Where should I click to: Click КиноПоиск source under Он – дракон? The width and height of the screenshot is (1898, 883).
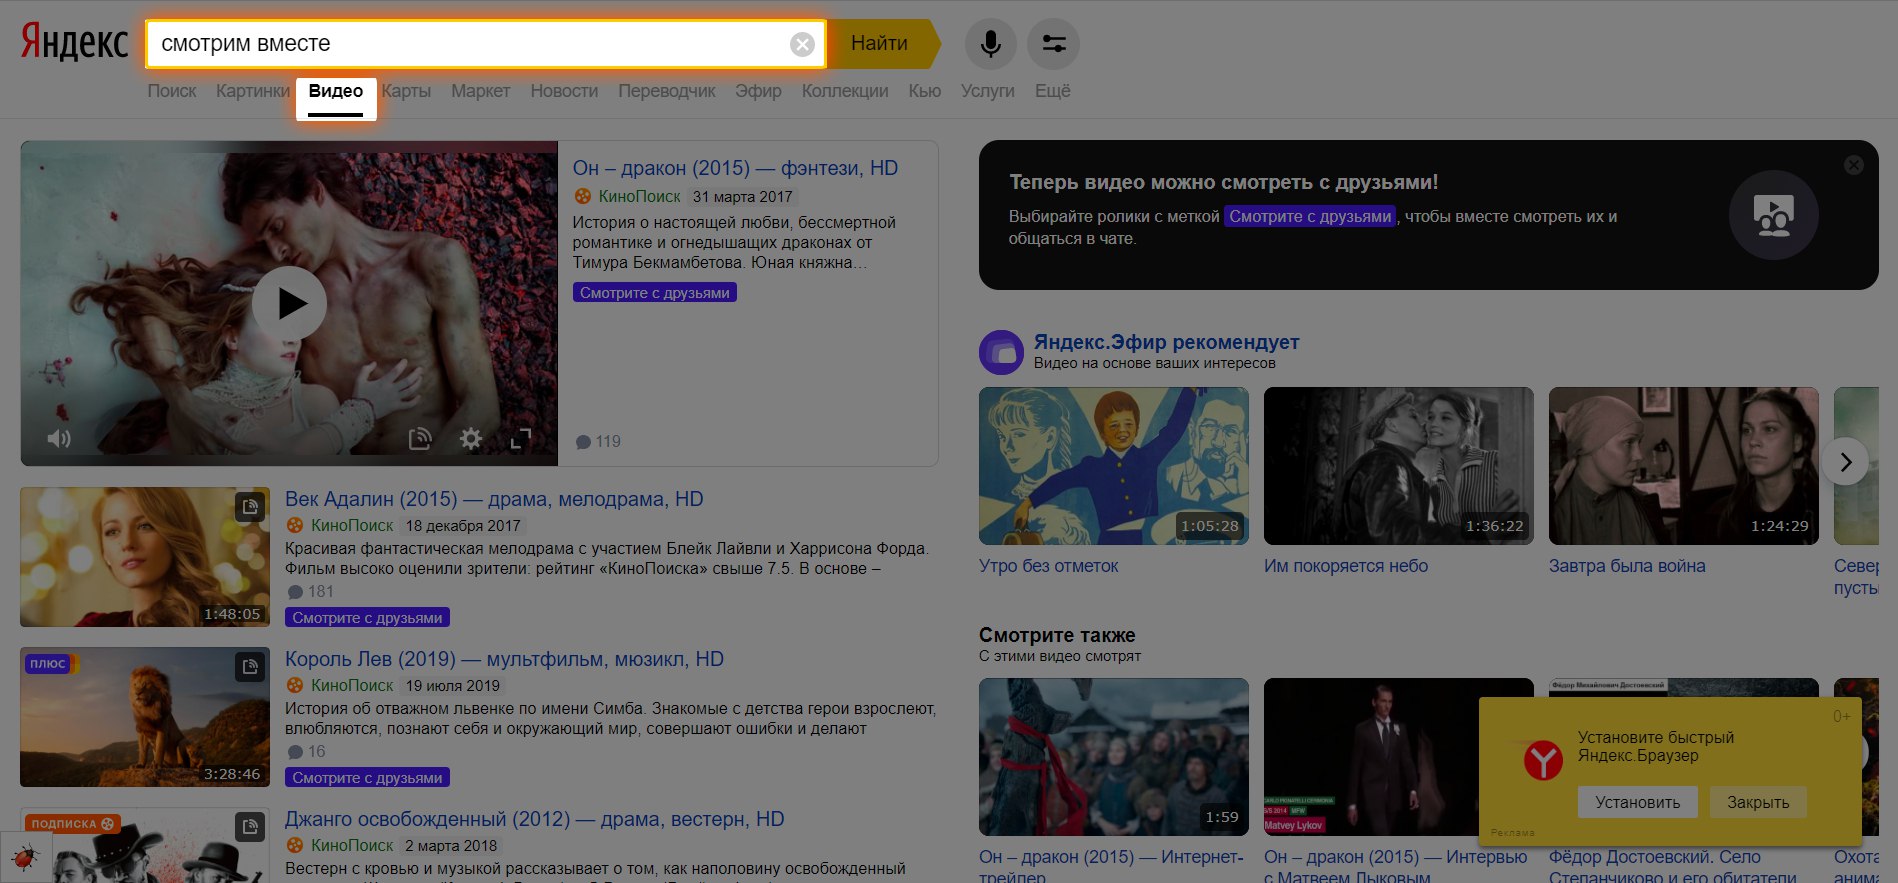coord(639,197)
